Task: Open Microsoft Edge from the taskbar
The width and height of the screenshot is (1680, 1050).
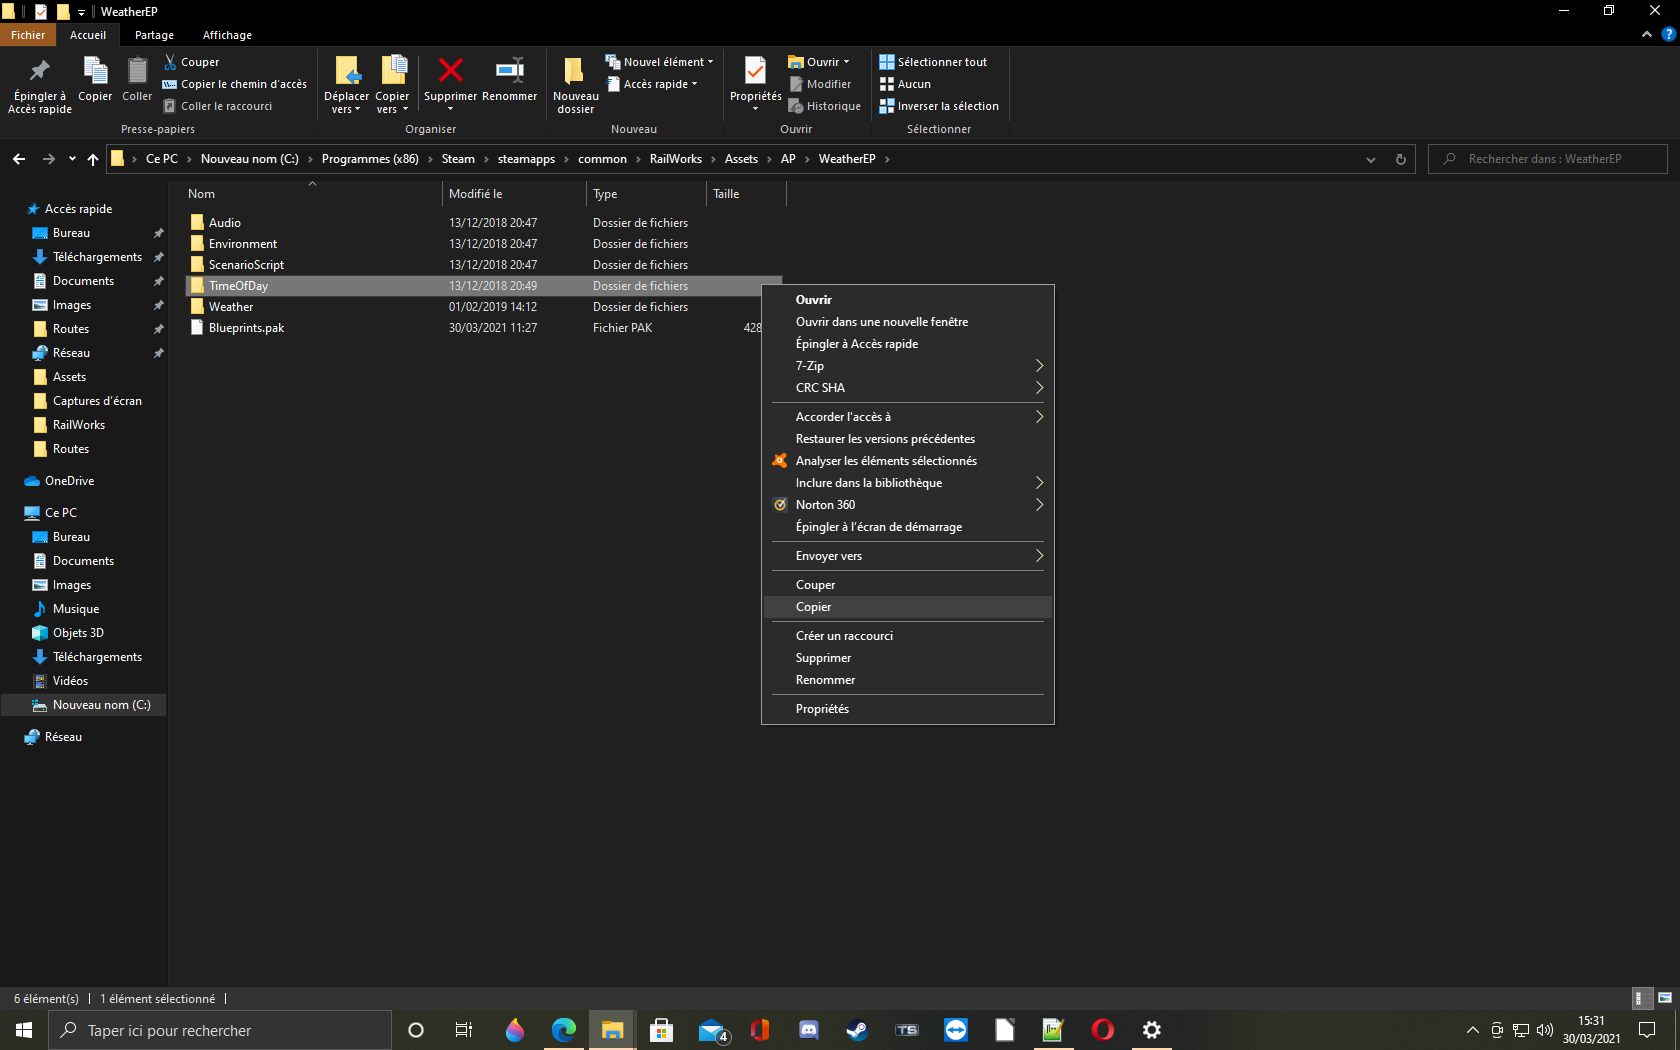Action: pos(563,1030)
